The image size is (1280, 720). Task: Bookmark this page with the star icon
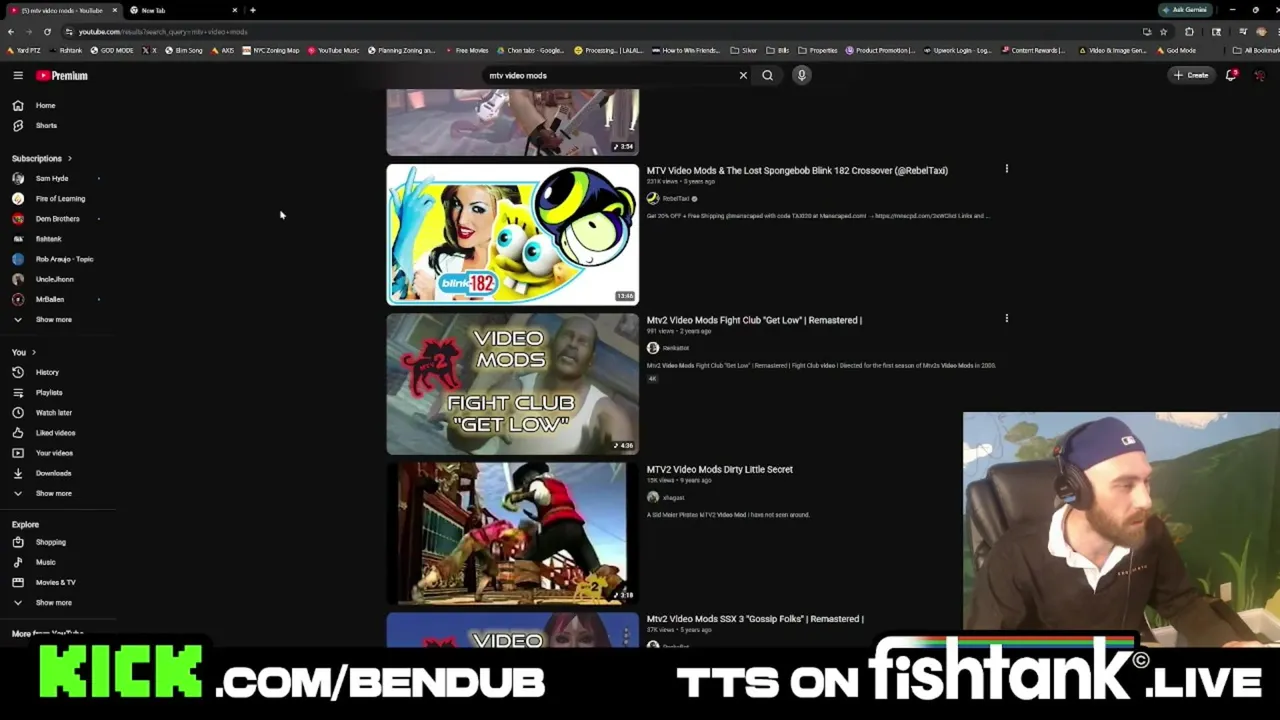[x=1163, y=31]
